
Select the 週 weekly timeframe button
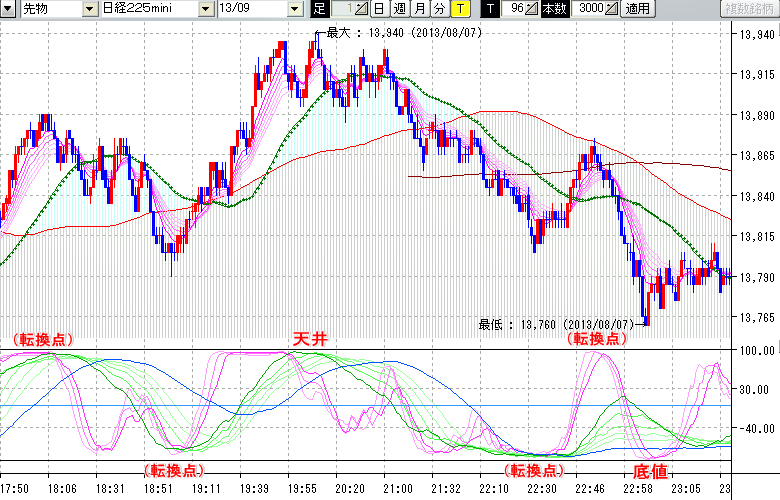tap(399, 9)
